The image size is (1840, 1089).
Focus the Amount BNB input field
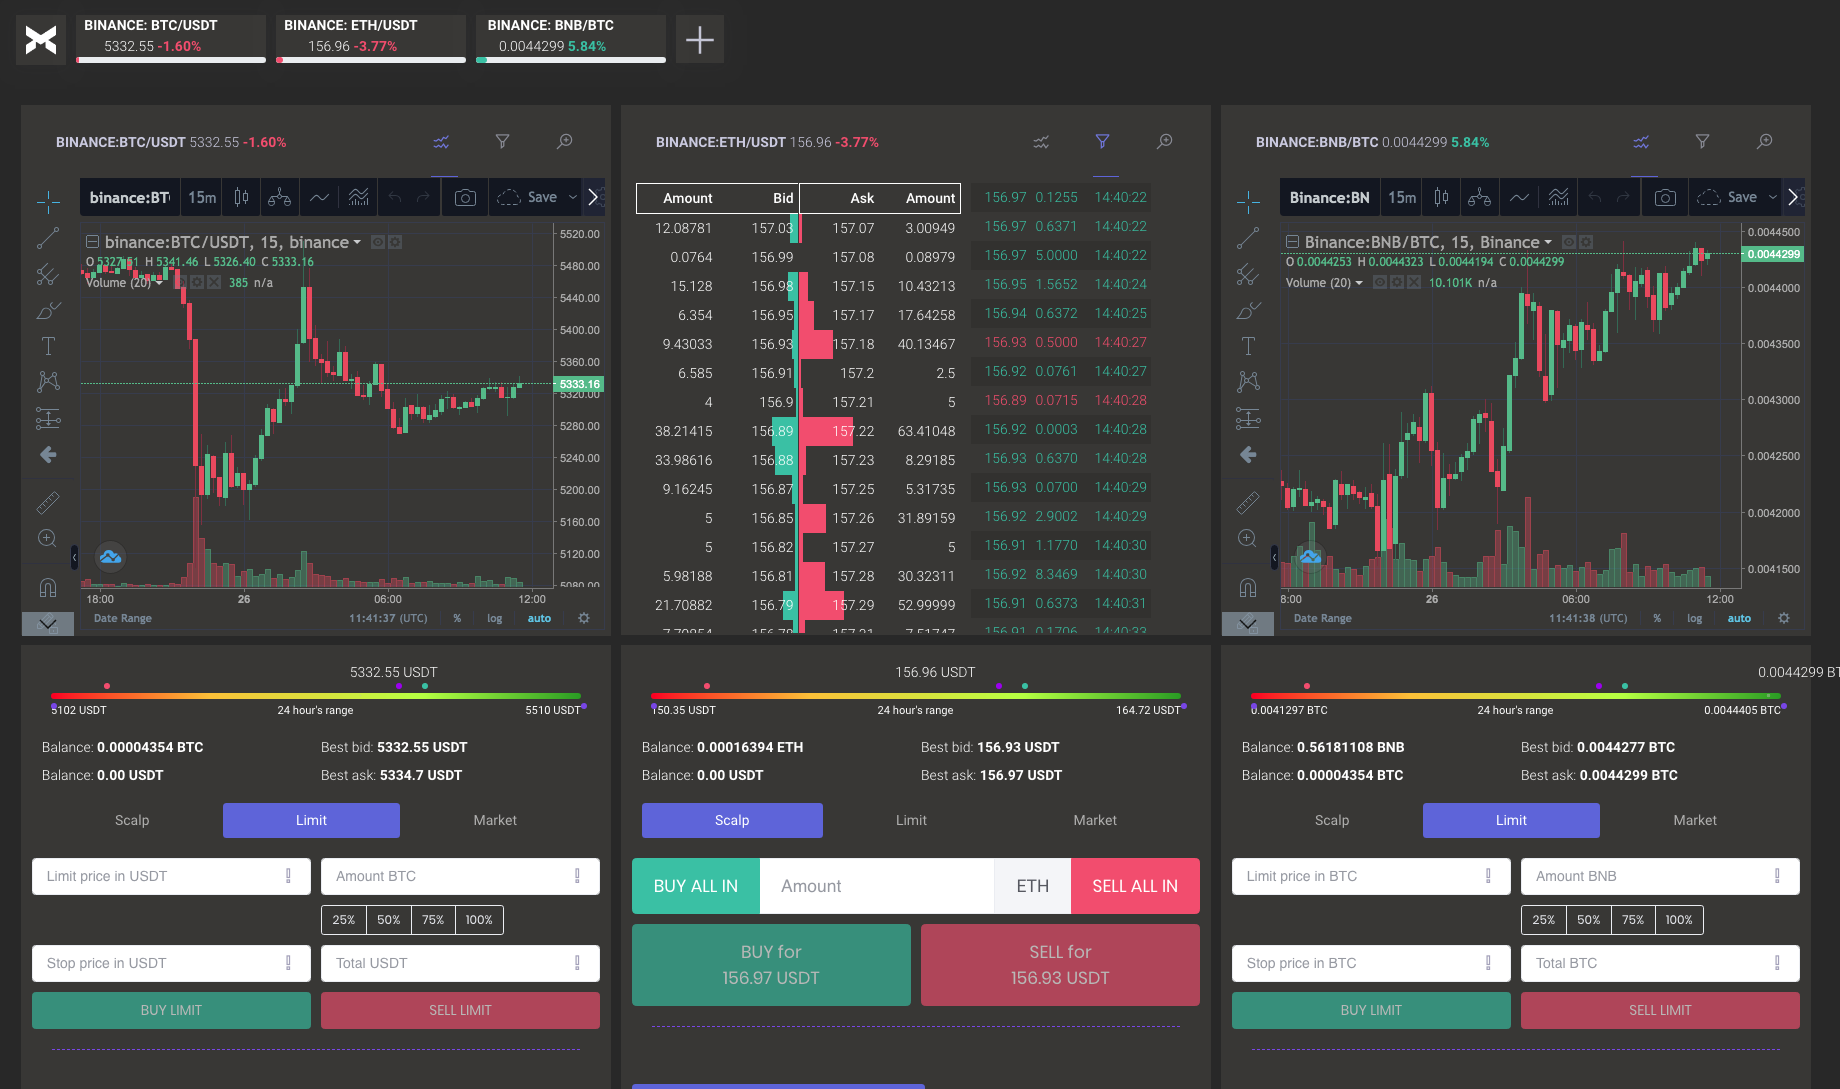tap(1660, 876)
